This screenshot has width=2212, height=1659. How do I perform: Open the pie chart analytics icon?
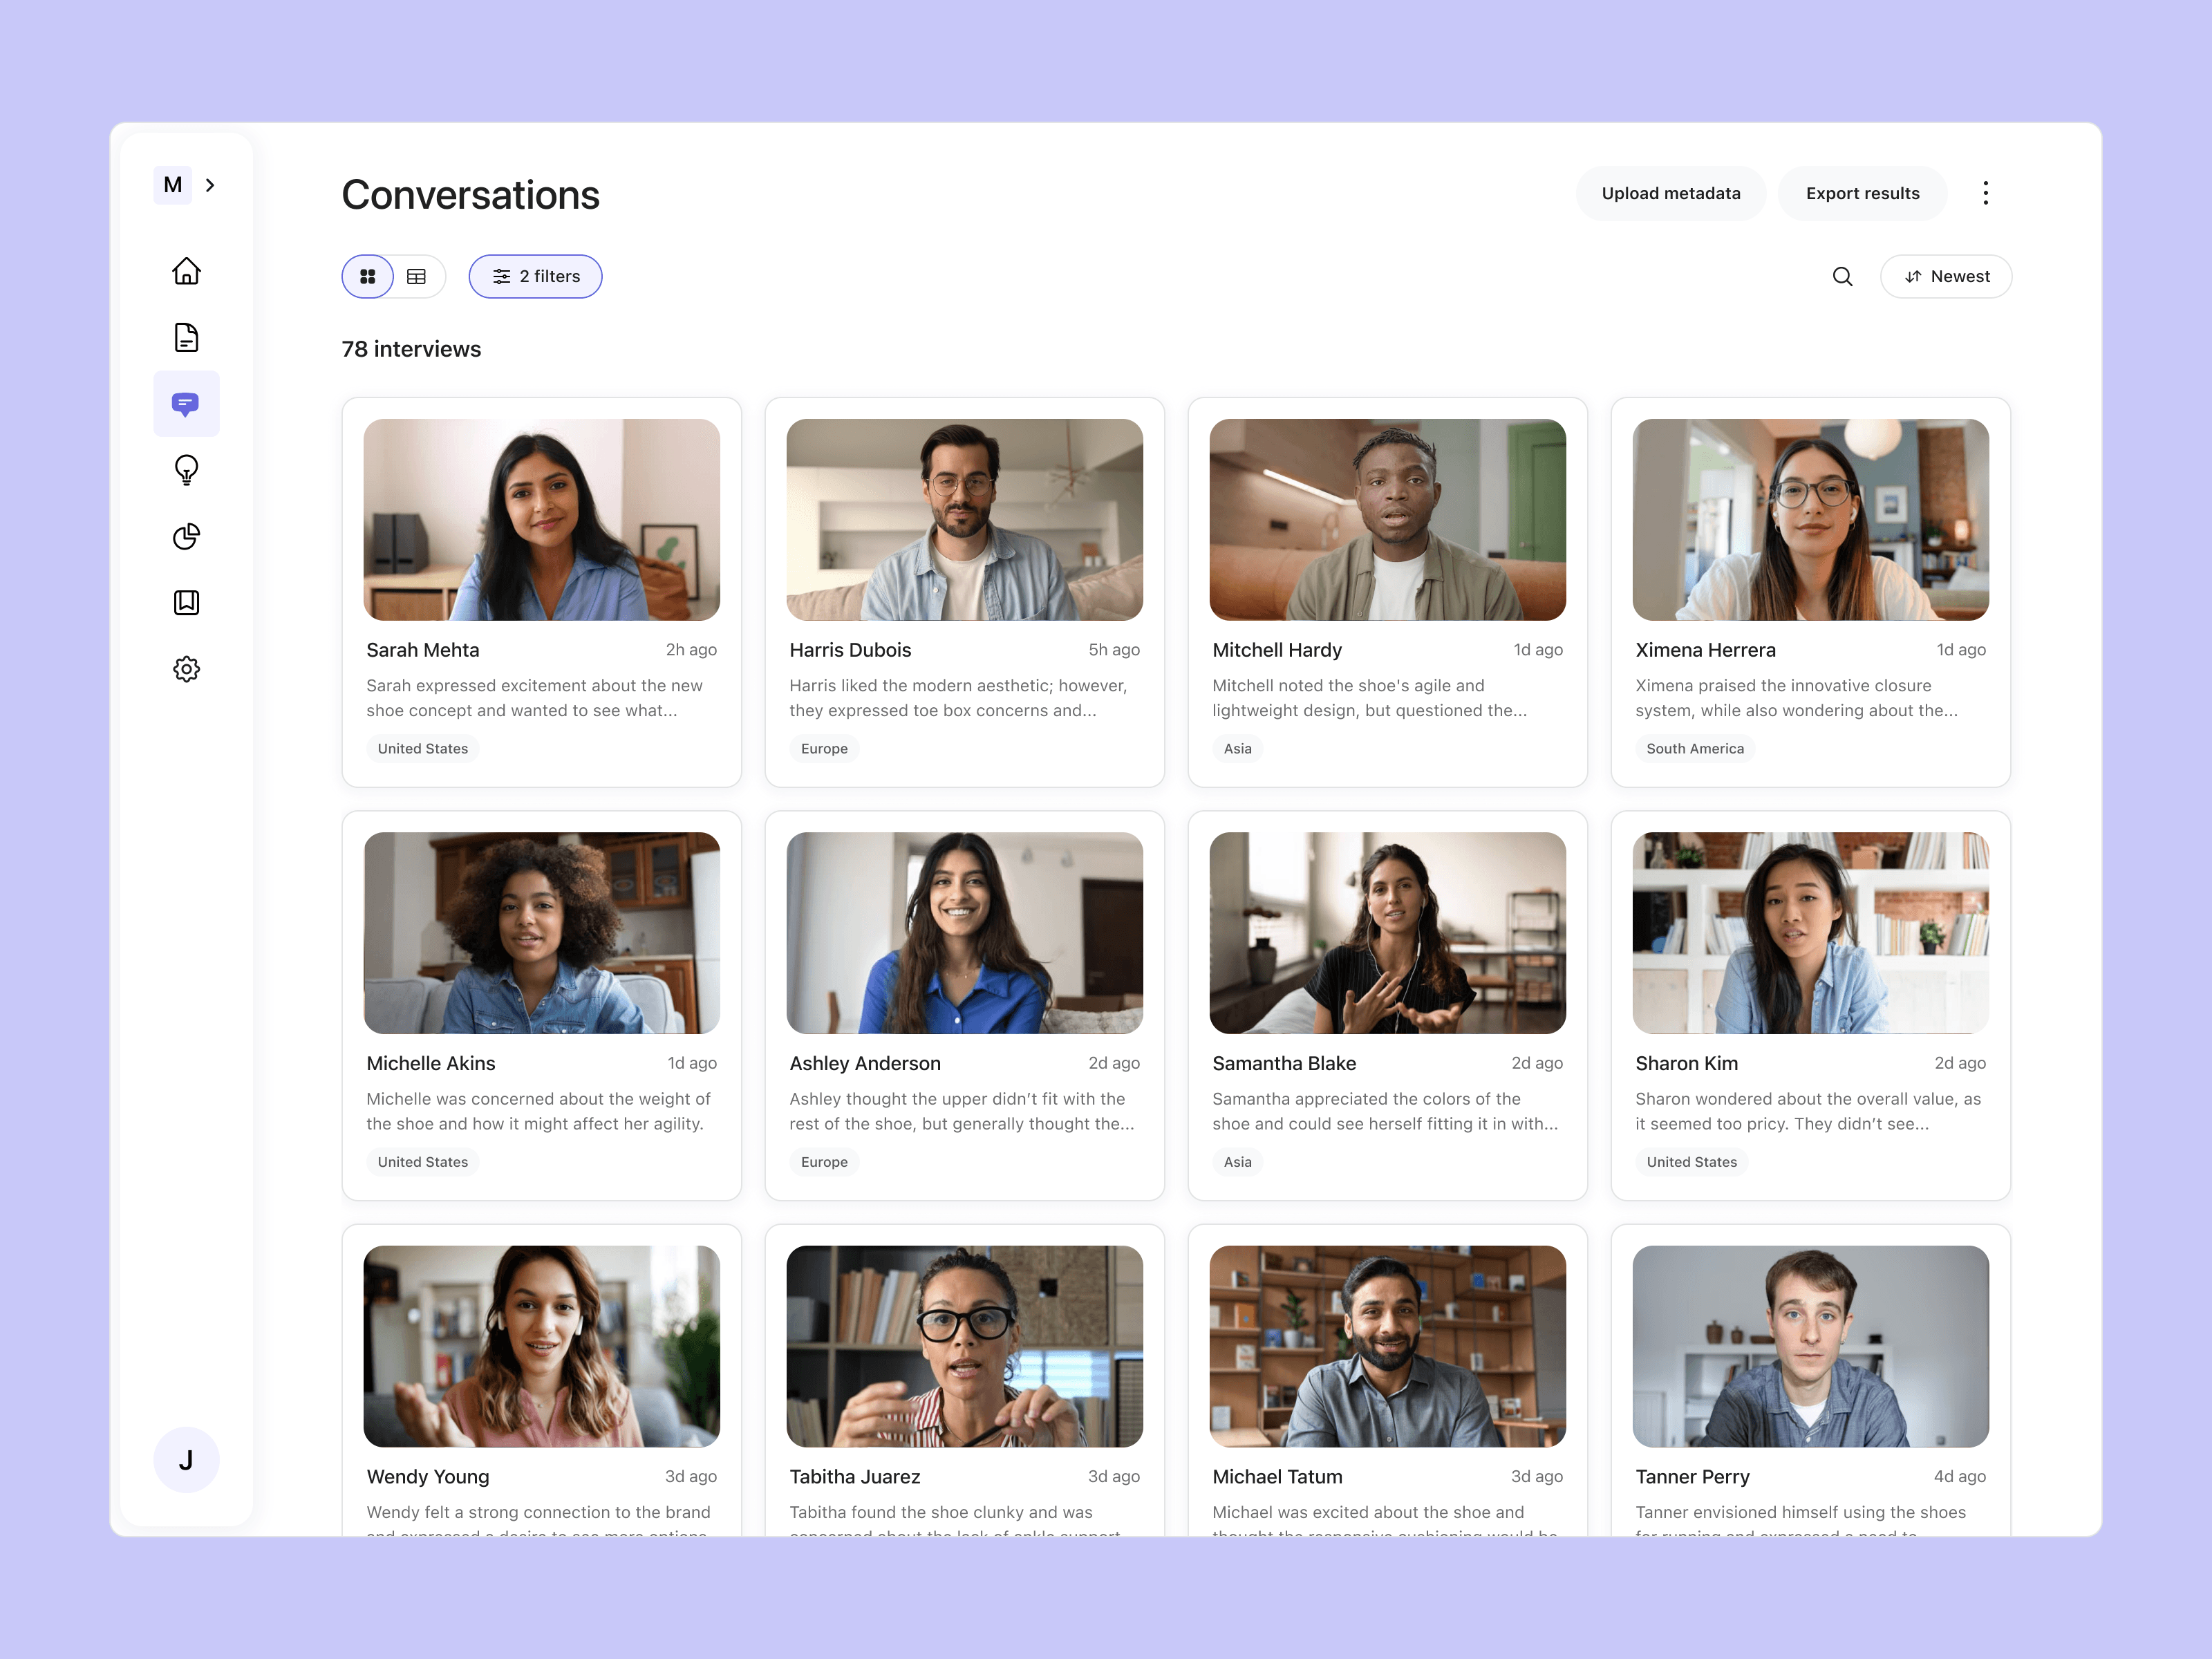[186, 536]
